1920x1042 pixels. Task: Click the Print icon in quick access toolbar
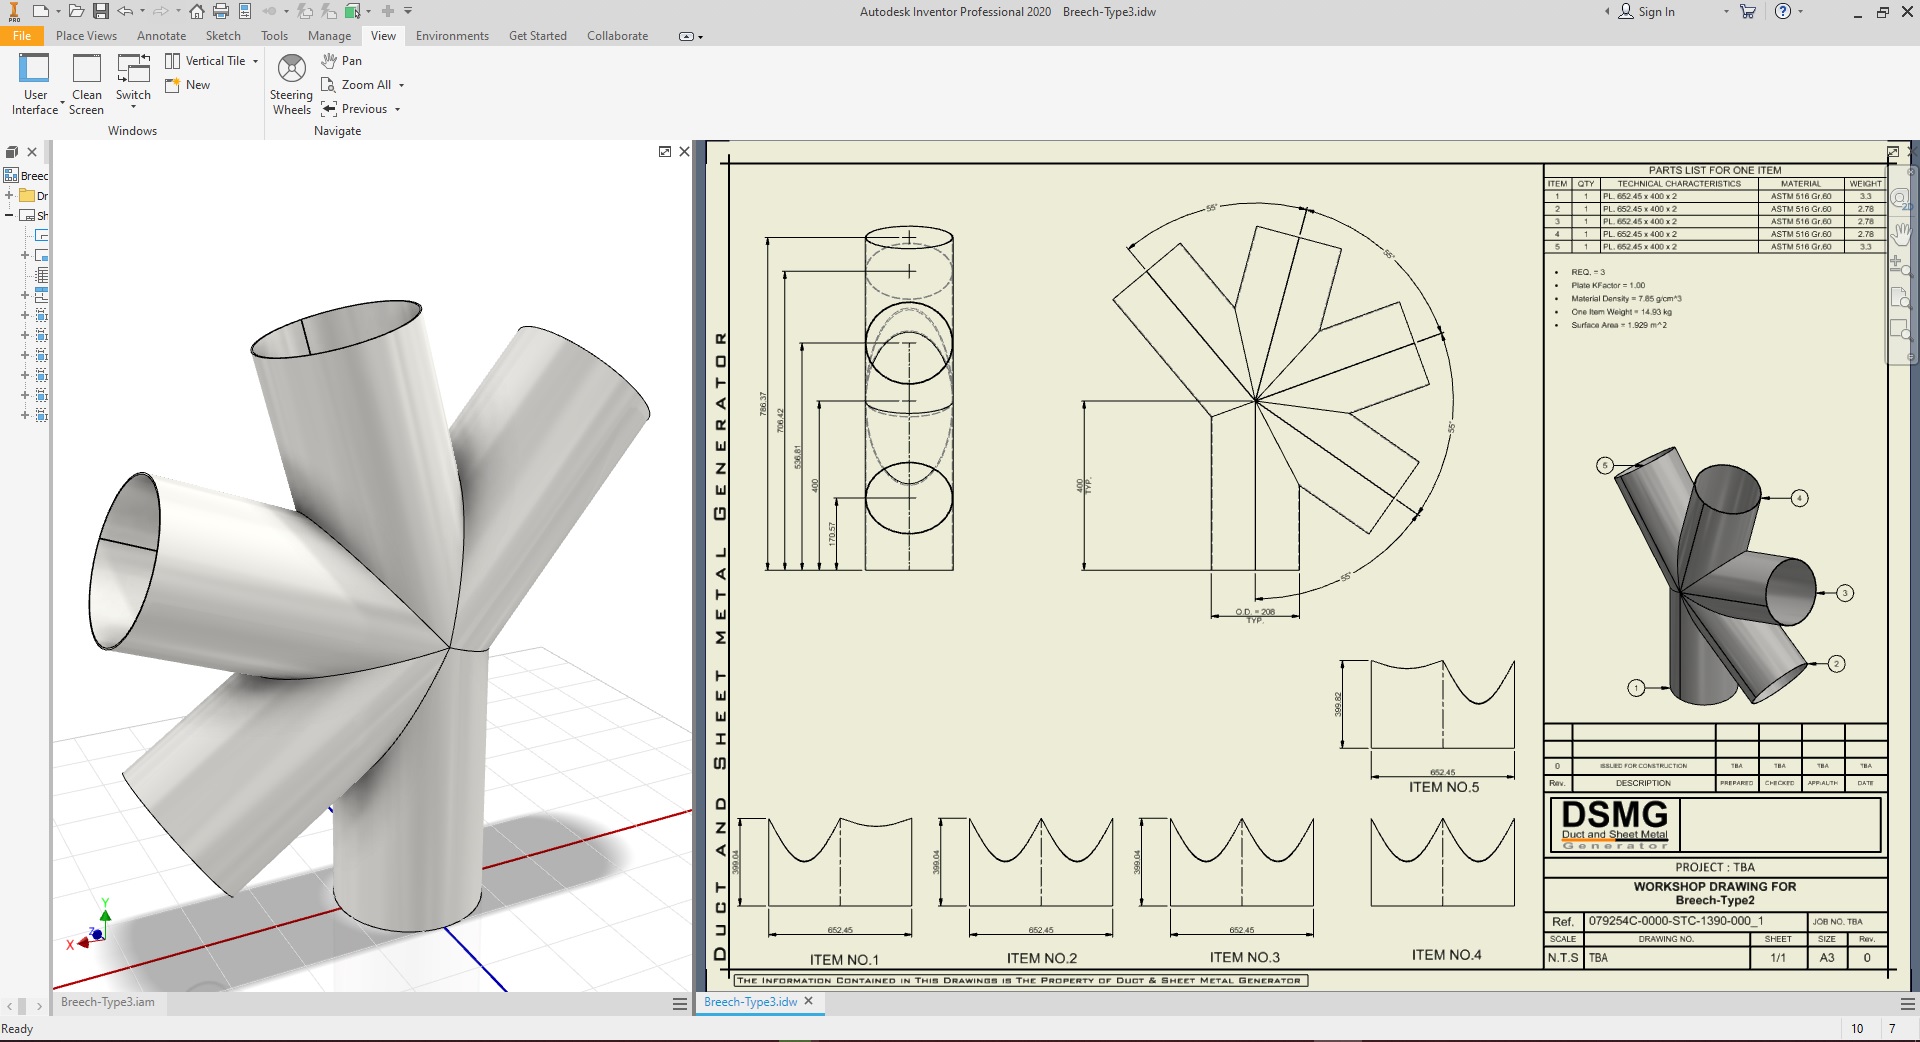[221, 12]
